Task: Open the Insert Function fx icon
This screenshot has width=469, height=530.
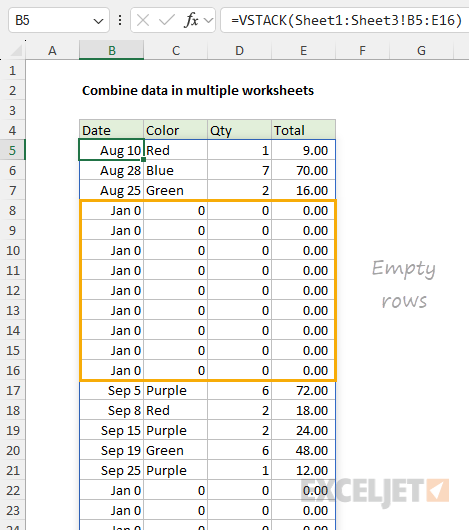Action: click(192, 20)
